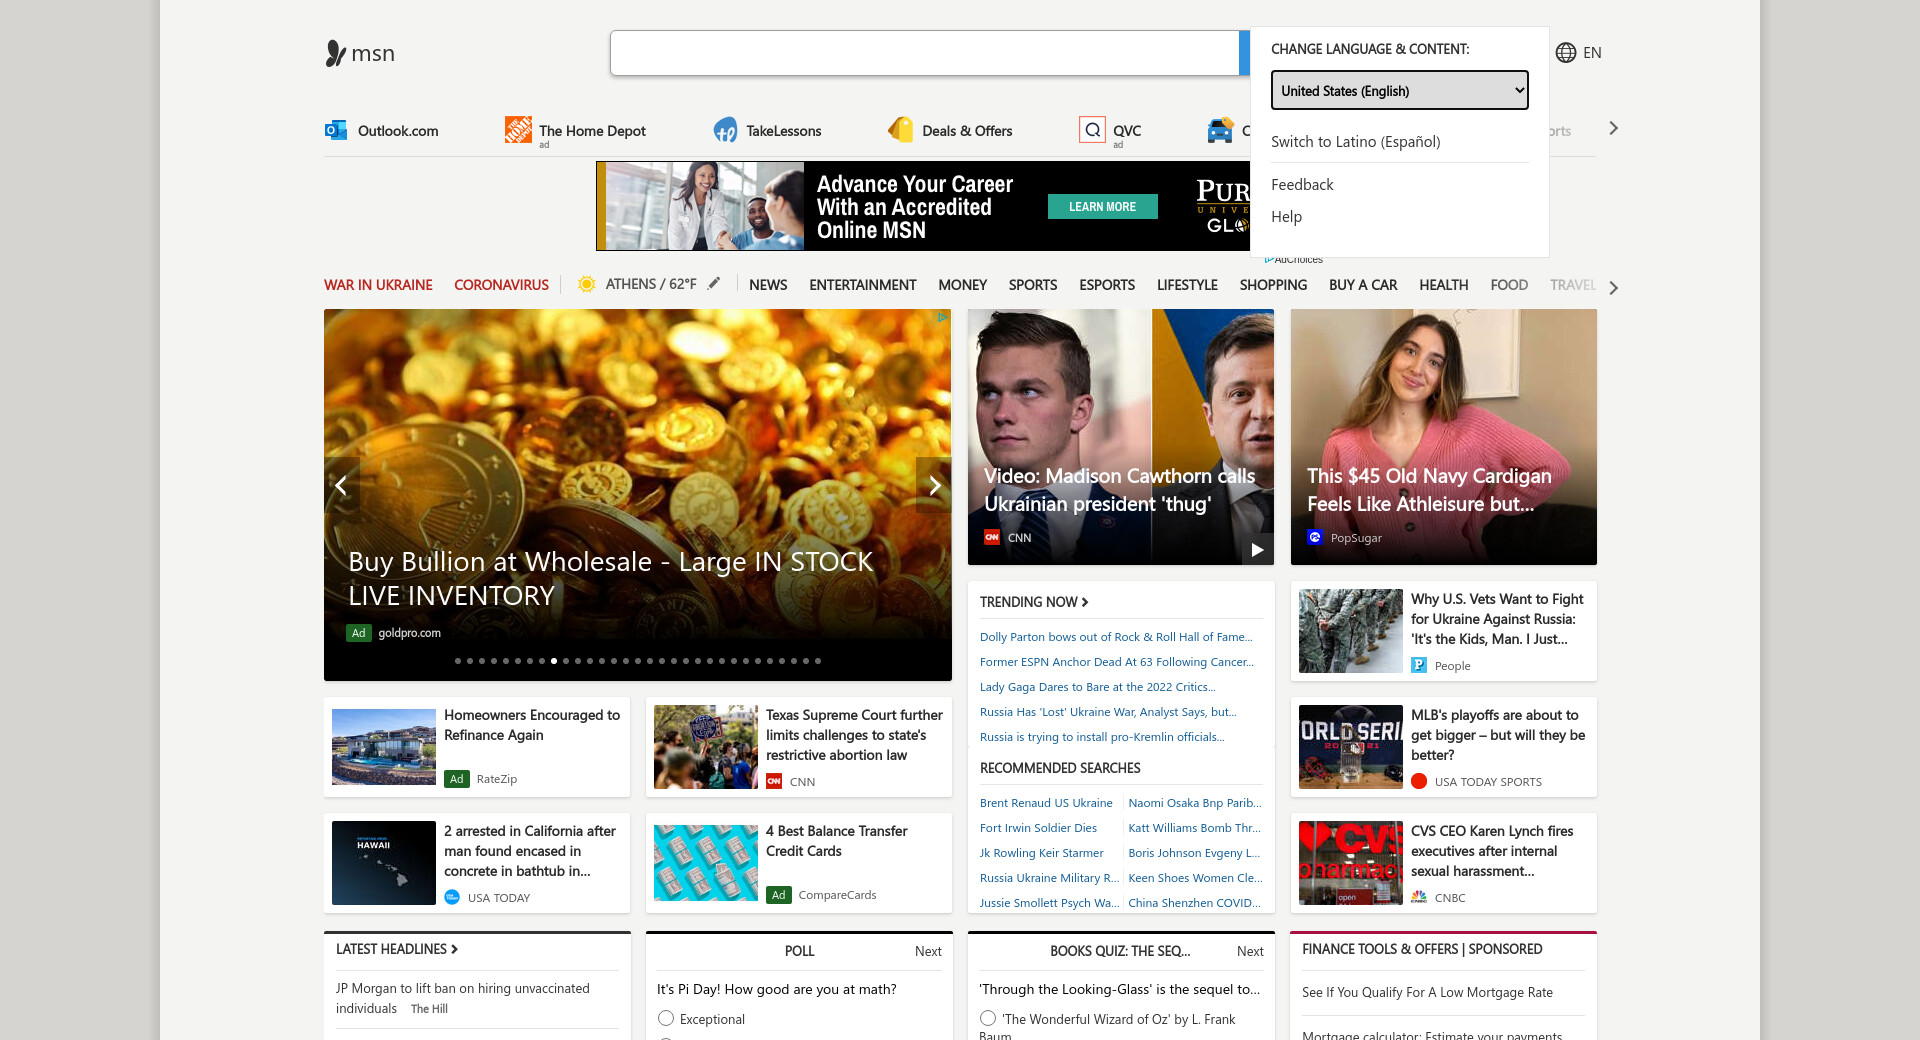
Task: Click the ad choices icon on bullion ad
Action: tap(942, 317)
